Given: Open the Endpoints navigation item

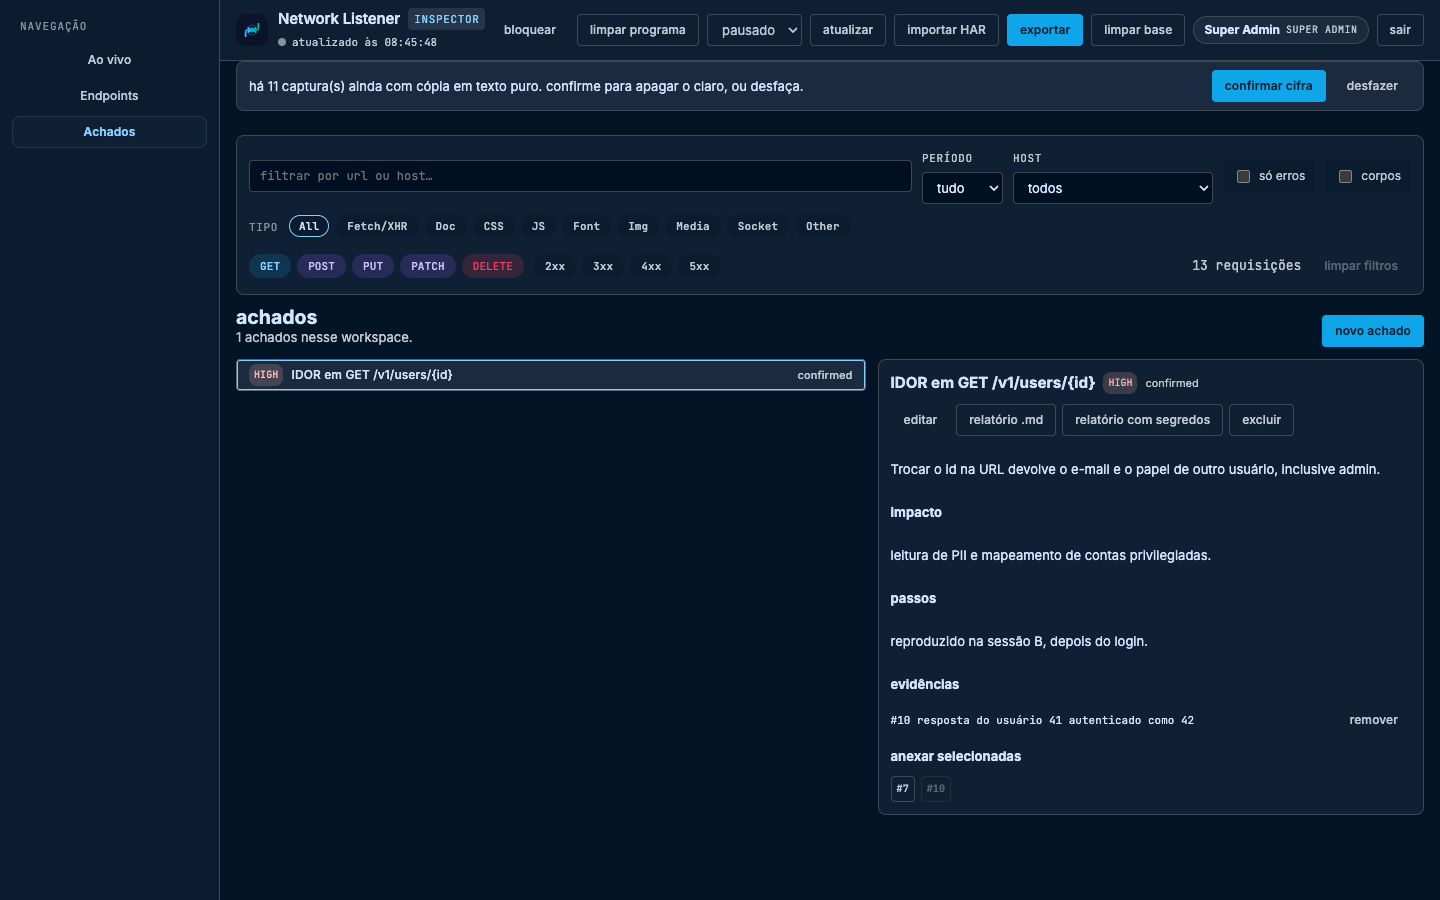Looking at the screenshot, I should (x=109, y=96).
